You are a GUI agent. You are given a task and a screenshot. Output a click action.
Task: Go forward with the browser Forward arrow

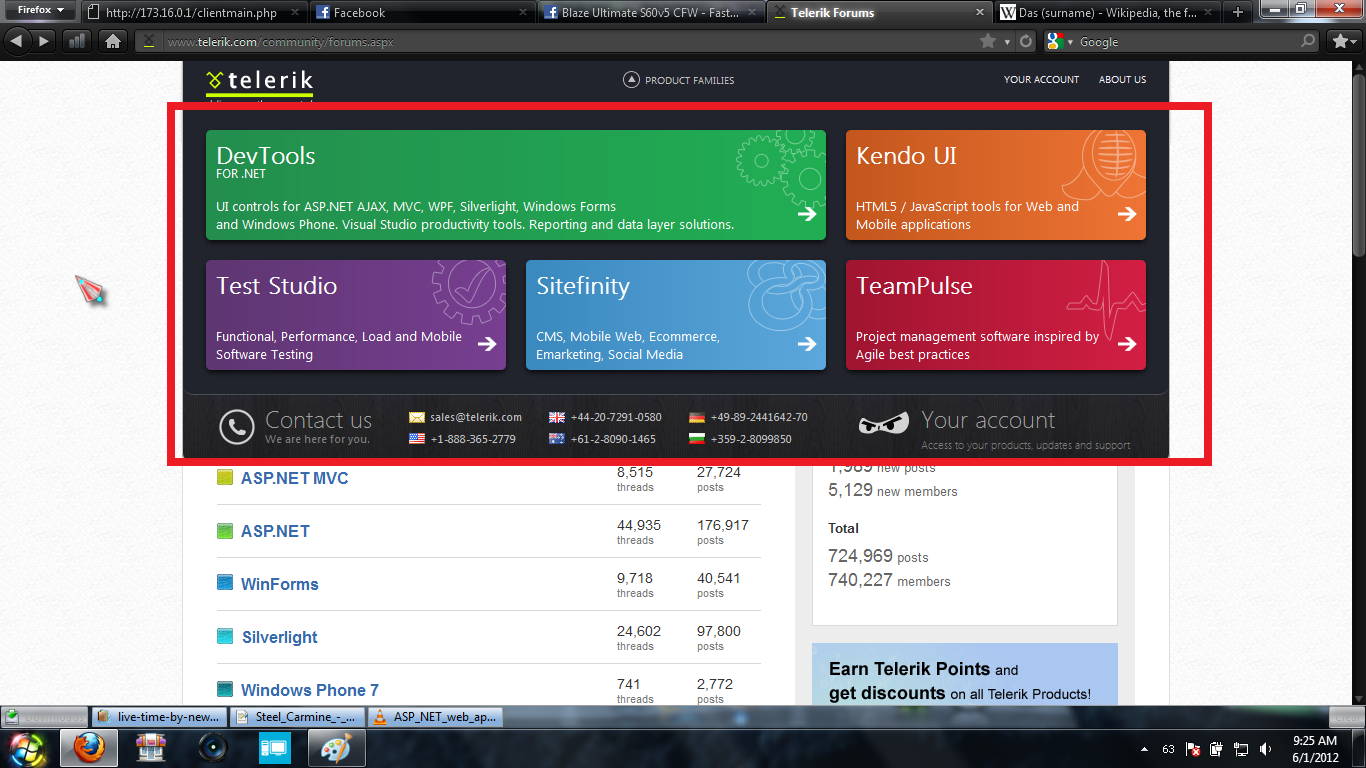44,41
